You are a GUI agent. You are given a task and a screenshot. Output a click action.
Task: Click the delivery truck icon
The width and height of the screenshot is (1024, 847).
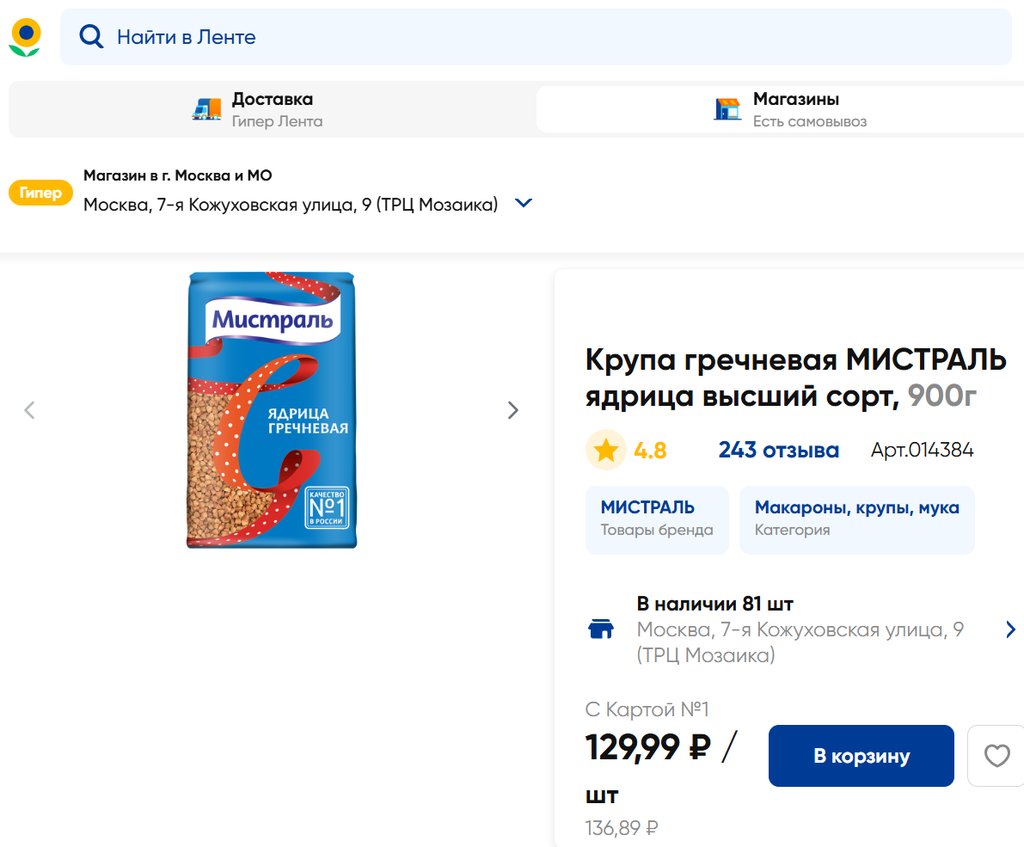pyautogui.click(x=206, y=109)
